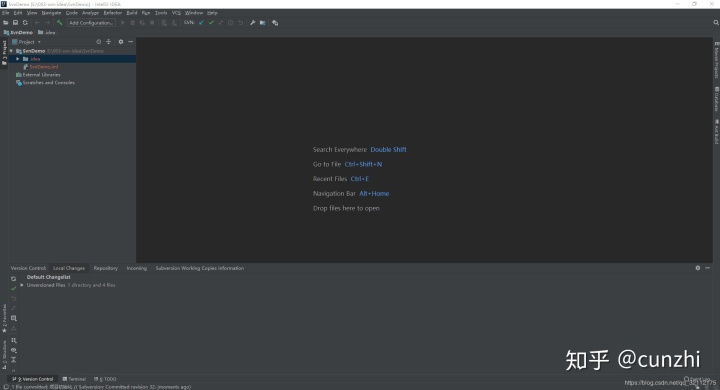Click the Synchronize refresh toolbar icon
This screenshot has width=720, height=390.
(x=25, y=23)
